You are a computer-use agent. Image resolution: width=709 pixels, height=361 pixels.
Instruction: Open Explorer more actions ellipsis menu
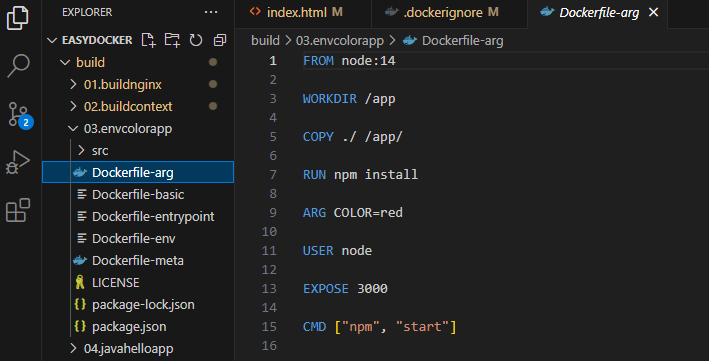coord(211,12)
